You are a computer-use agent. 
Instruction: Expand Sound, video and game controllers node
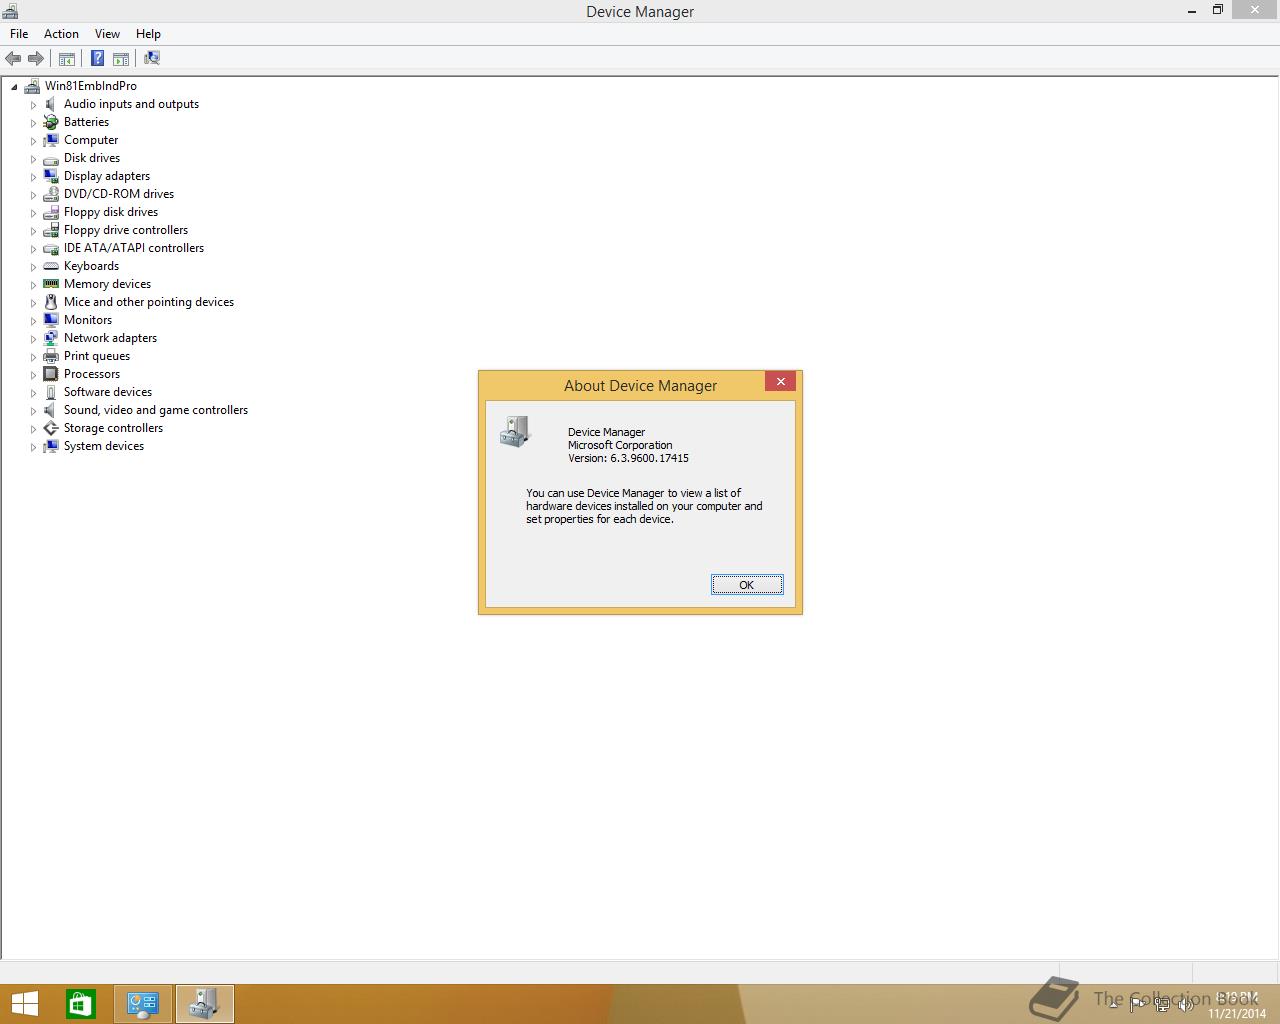[x=33, y=411]
